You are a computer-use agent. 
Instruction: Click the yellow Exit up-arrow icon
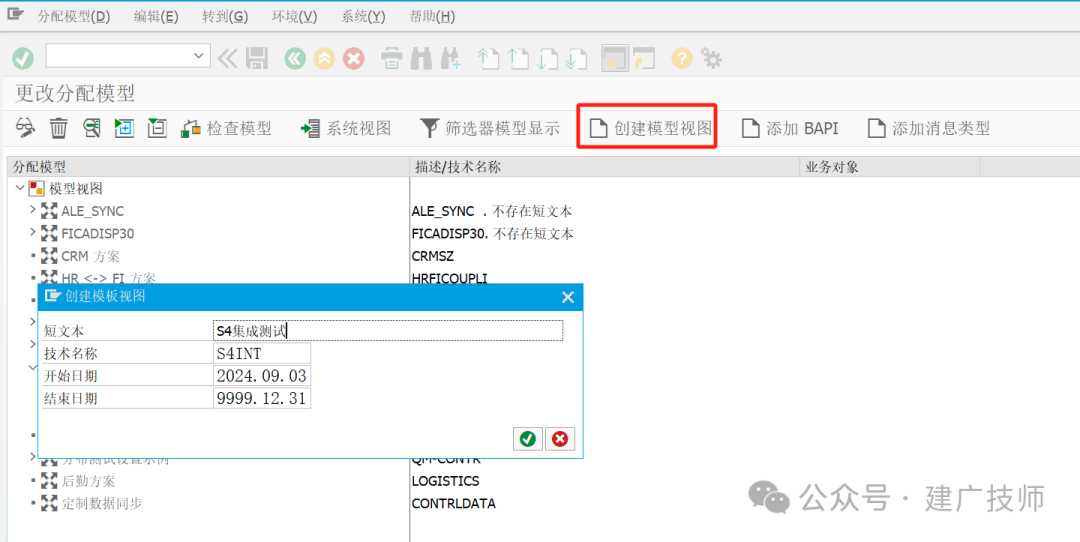pyautogui.click(x=324, y=59)
